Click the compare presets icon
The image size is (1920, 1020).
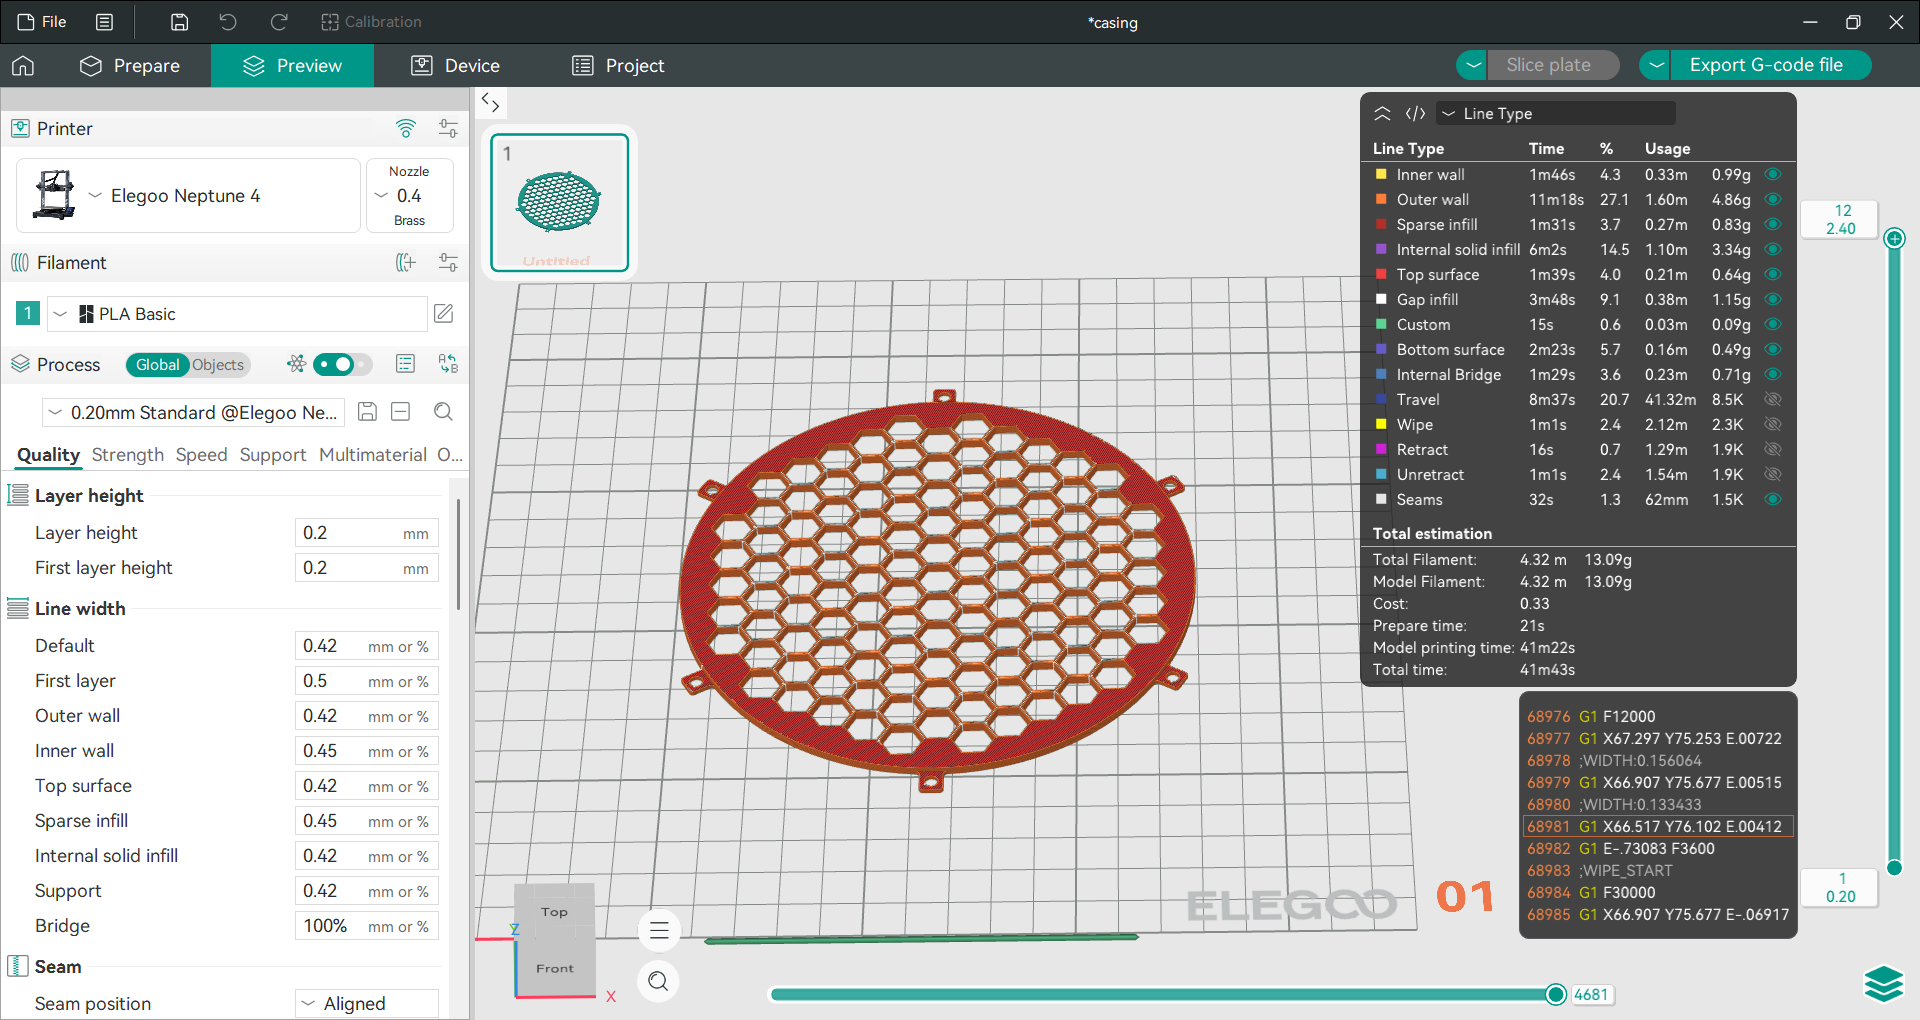(x=448, y=364)
